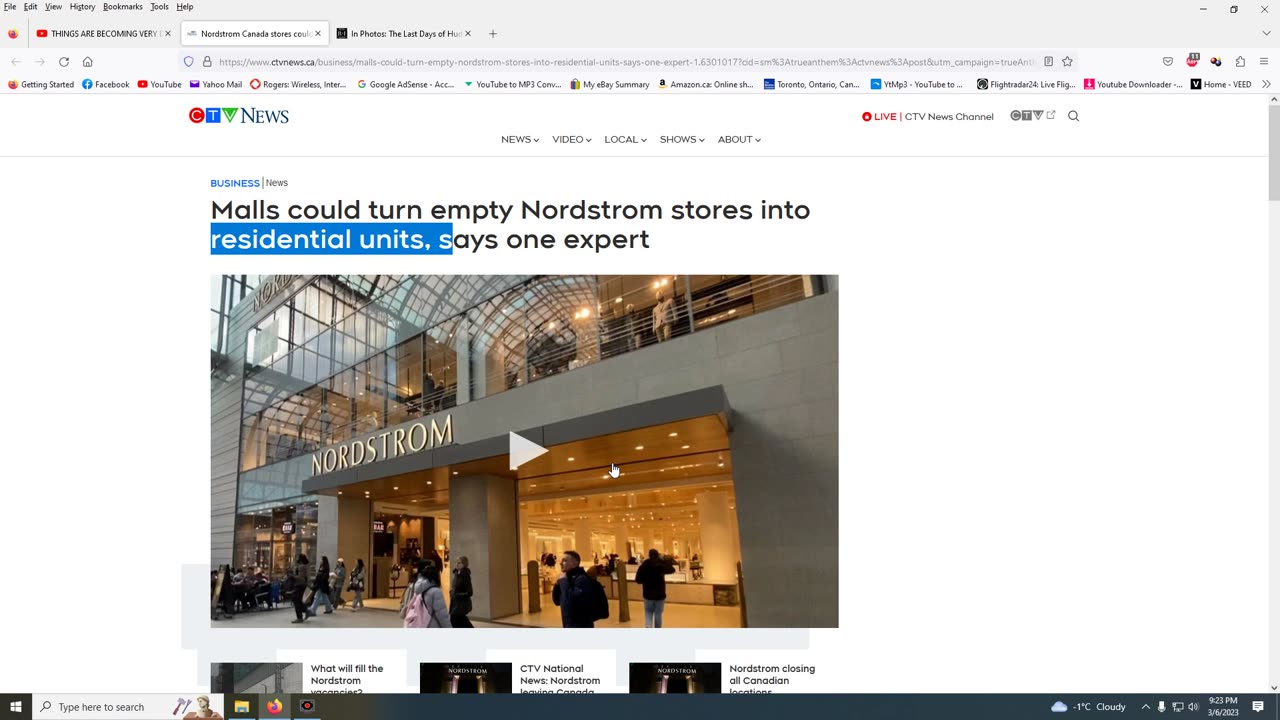The image size is (1280, 720).
Task: Open the notification center icon
Action: coord(1259,707)
